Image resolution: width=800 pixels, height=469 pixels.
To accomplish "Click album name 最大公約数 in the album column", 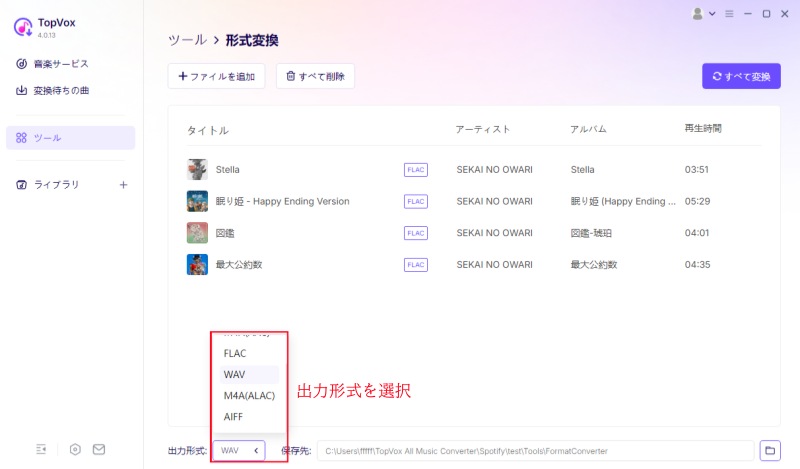I will pyautogui.click(x=594, y=264).
